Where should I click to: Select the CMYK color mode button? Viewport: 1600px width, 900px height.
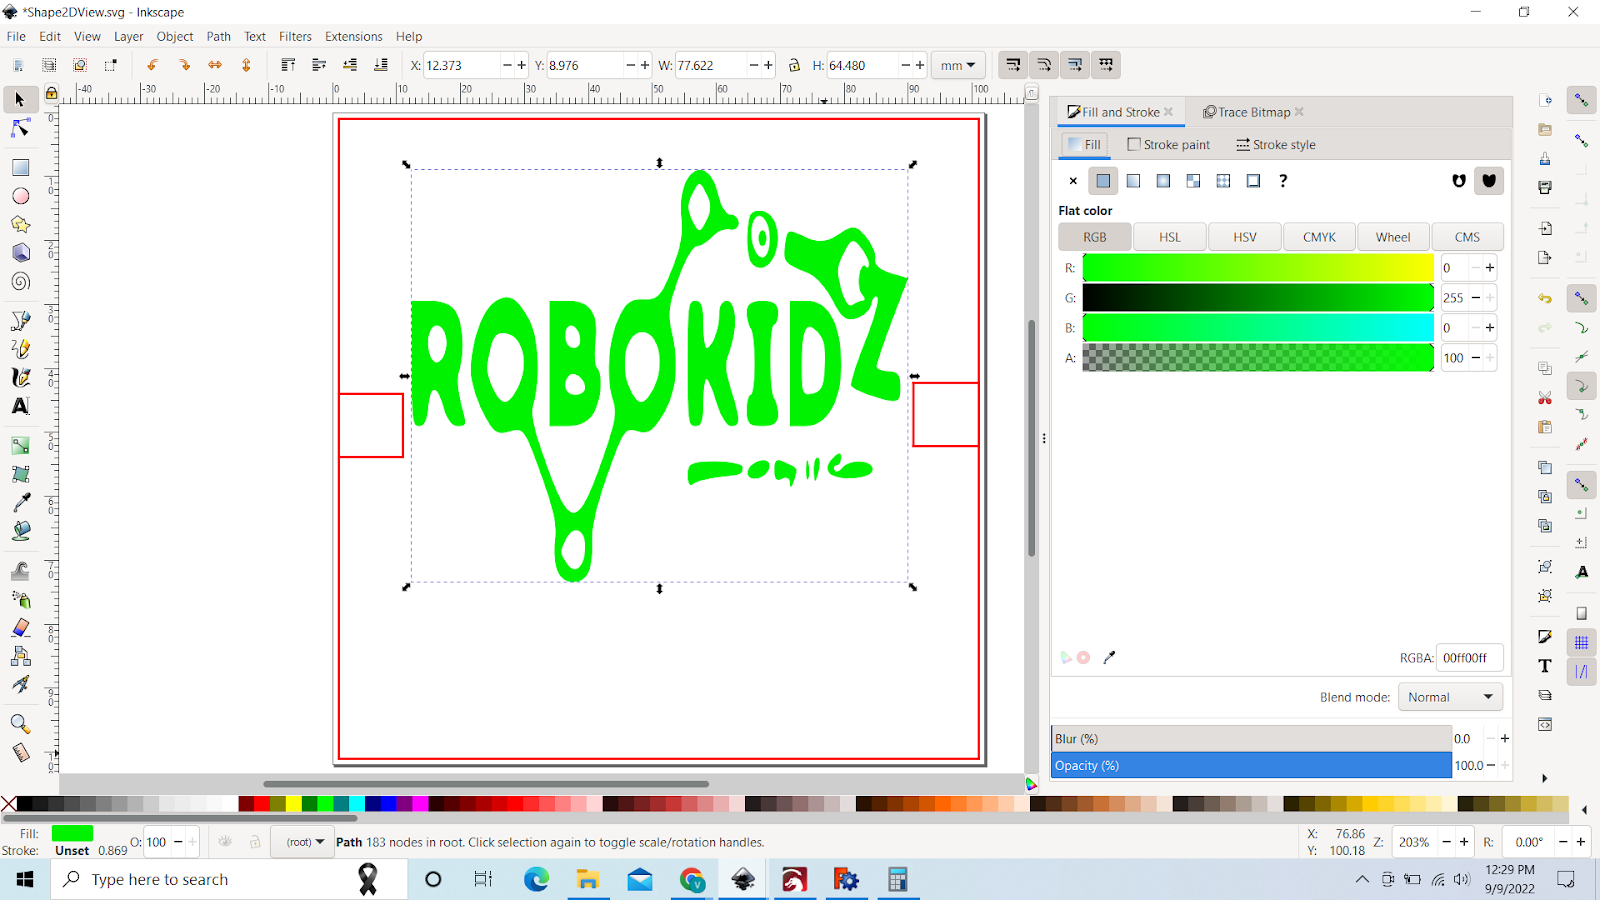(1319, 237)
